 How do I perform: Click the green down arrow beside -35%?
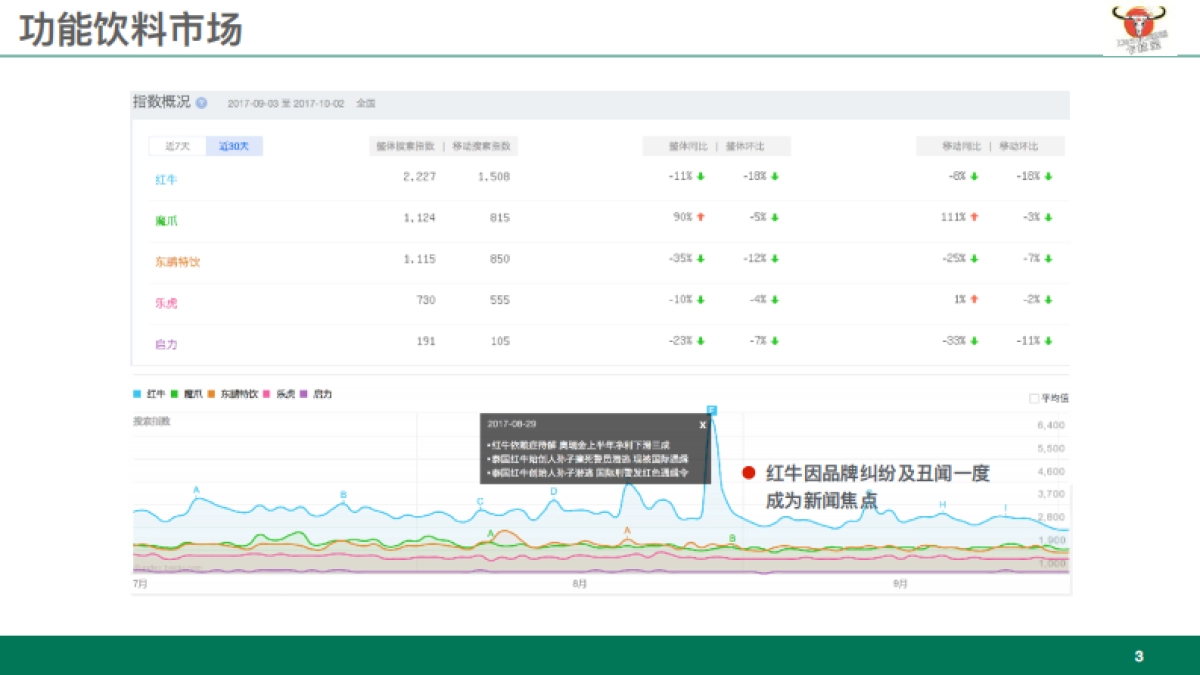[701, 258]
